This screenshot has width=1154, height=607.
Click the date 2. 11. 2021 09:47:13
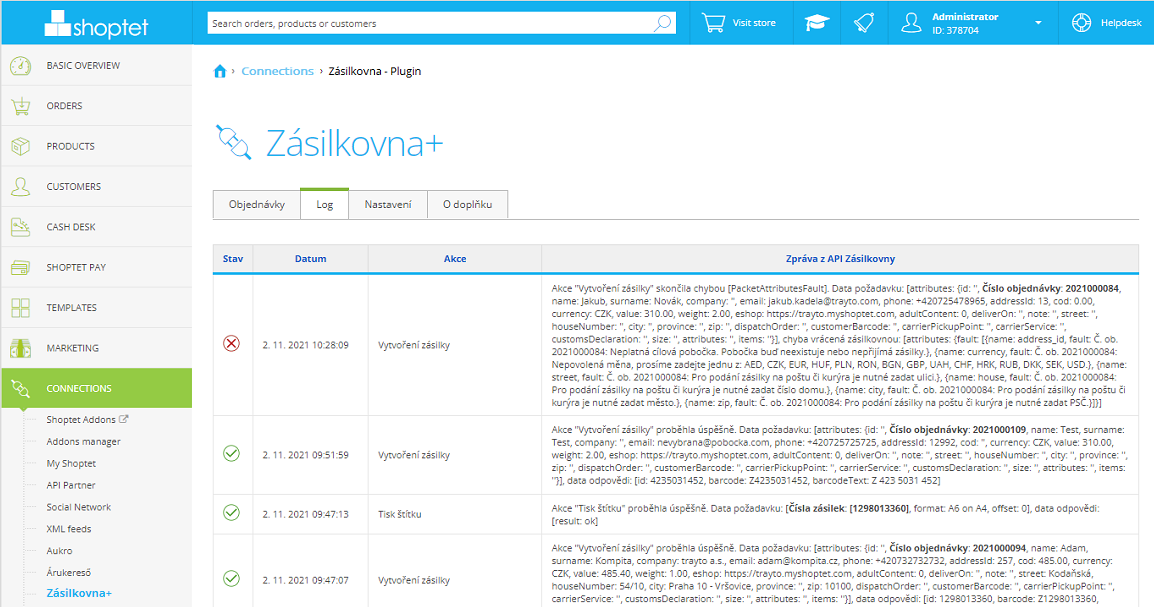(x=305, y=514)
